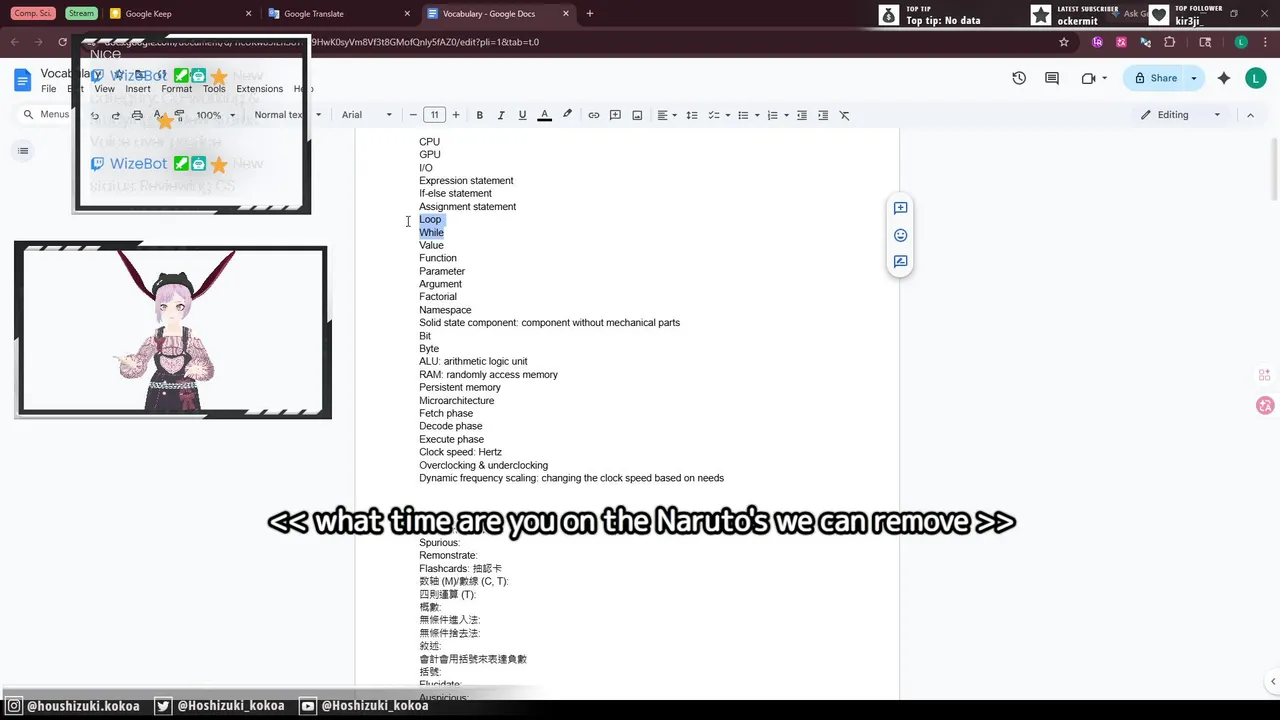Viewport: 1280px width, 720px height.
Task: Switch to the Google Translate tab
Action: tap(338, 14)
